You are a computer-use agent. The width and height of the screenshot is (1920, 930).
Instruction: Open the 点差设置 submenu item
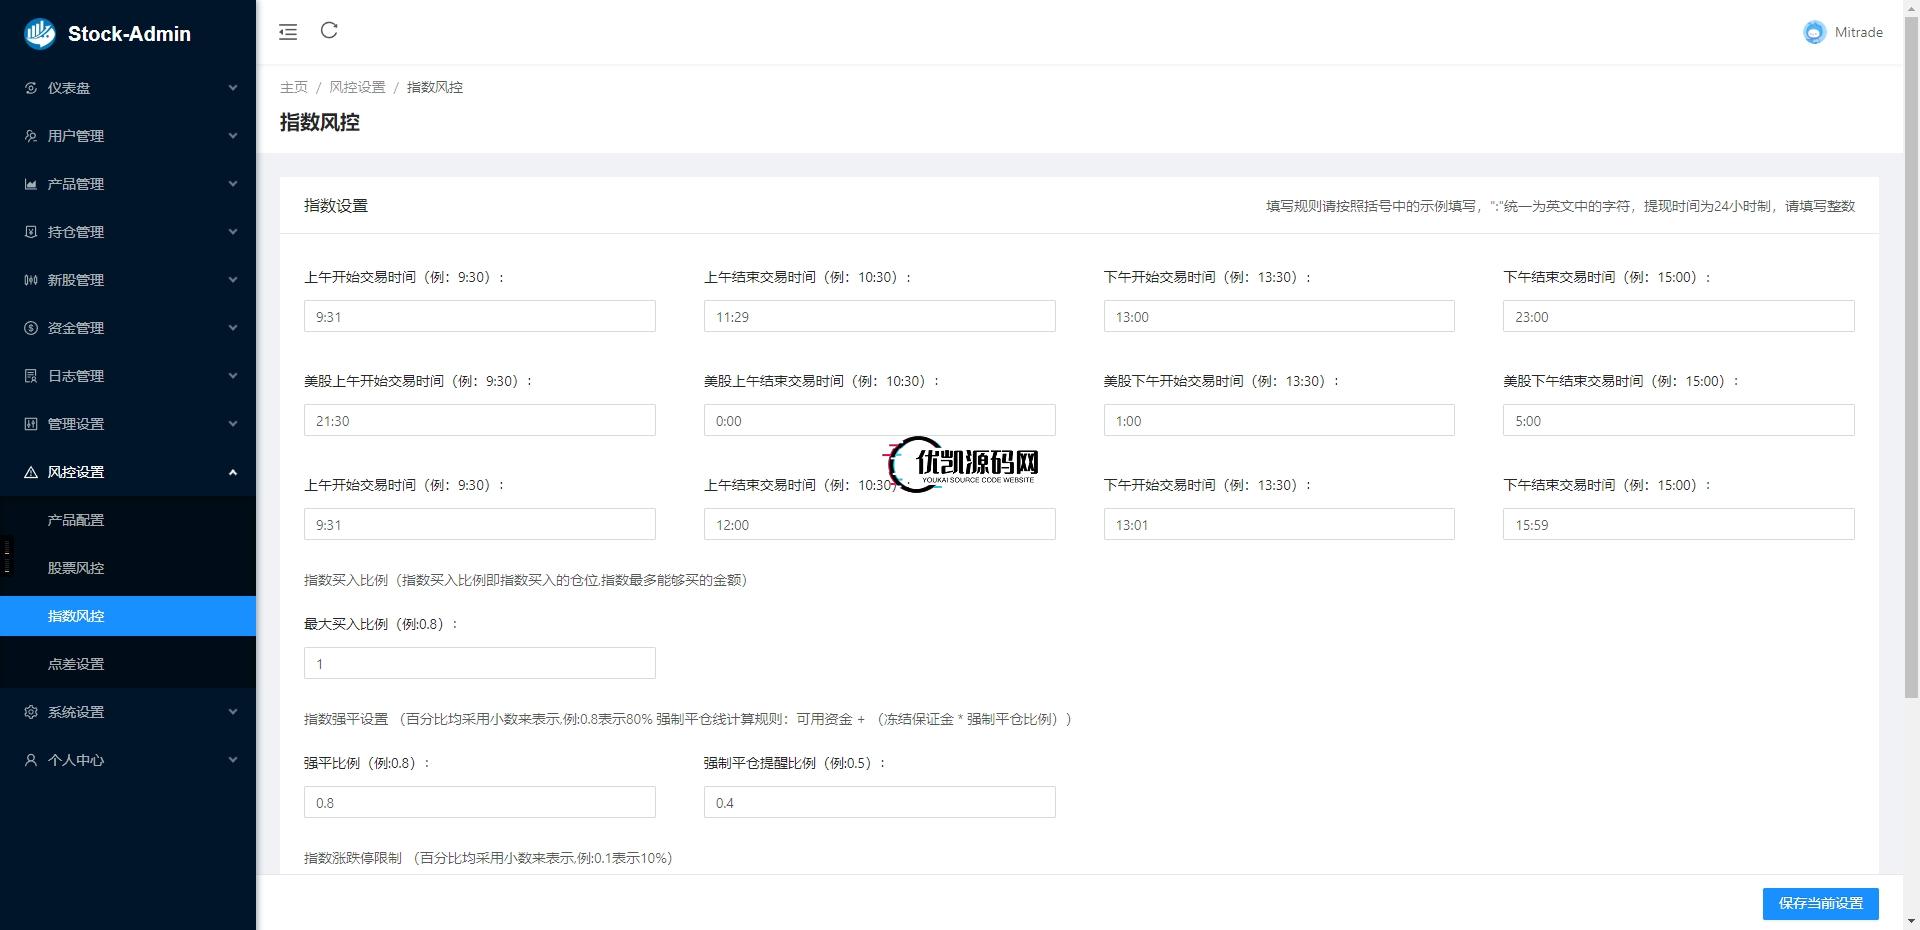pos(75,663)
